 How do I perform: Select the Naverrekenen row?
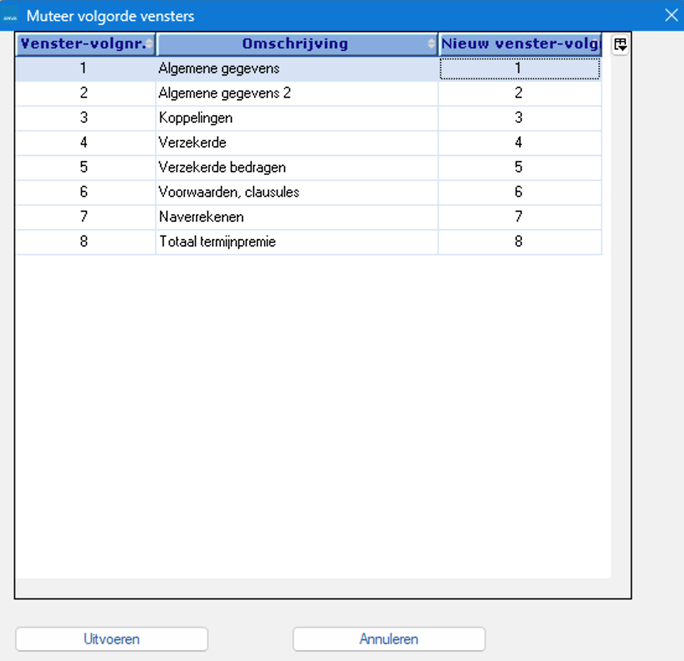[296, 216]
